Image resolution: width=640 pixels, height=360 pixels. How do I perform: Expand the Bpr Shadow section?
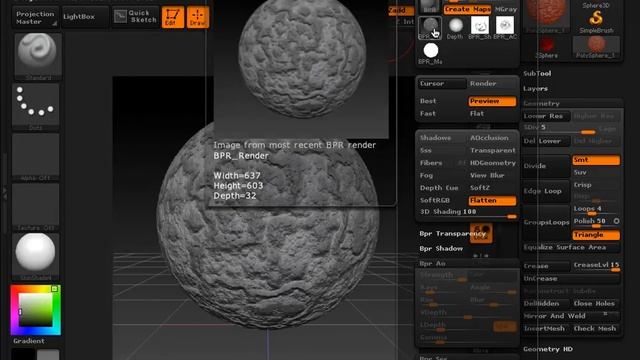tap(441, 248)
